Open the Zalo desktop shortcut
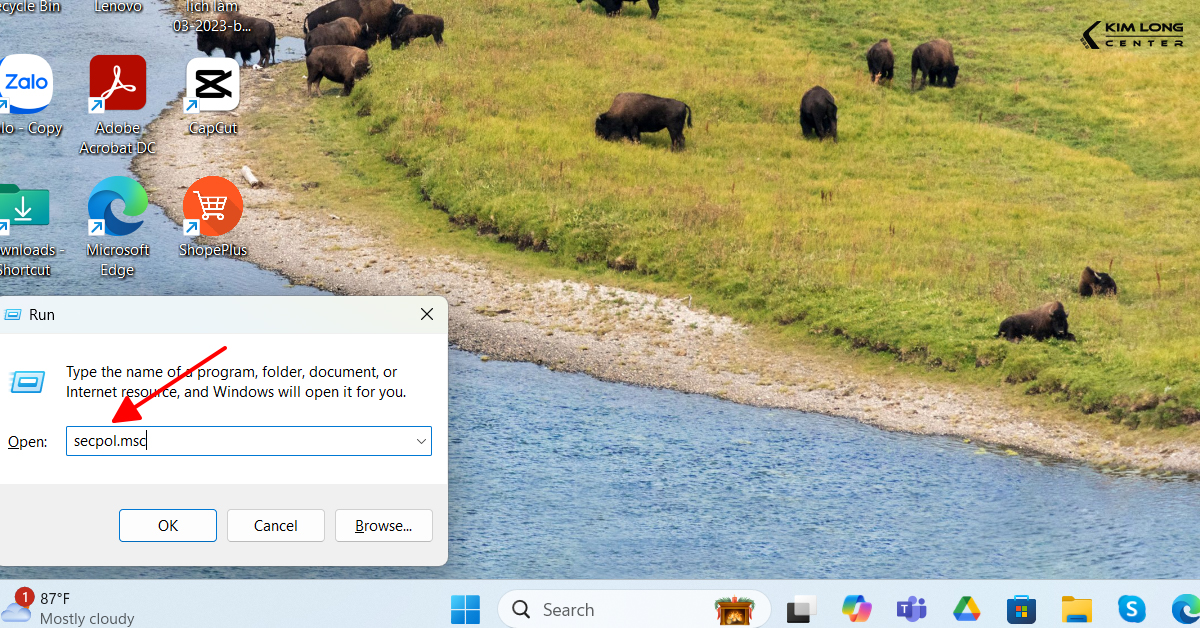Screen dimensions: 1200x628 24,85
